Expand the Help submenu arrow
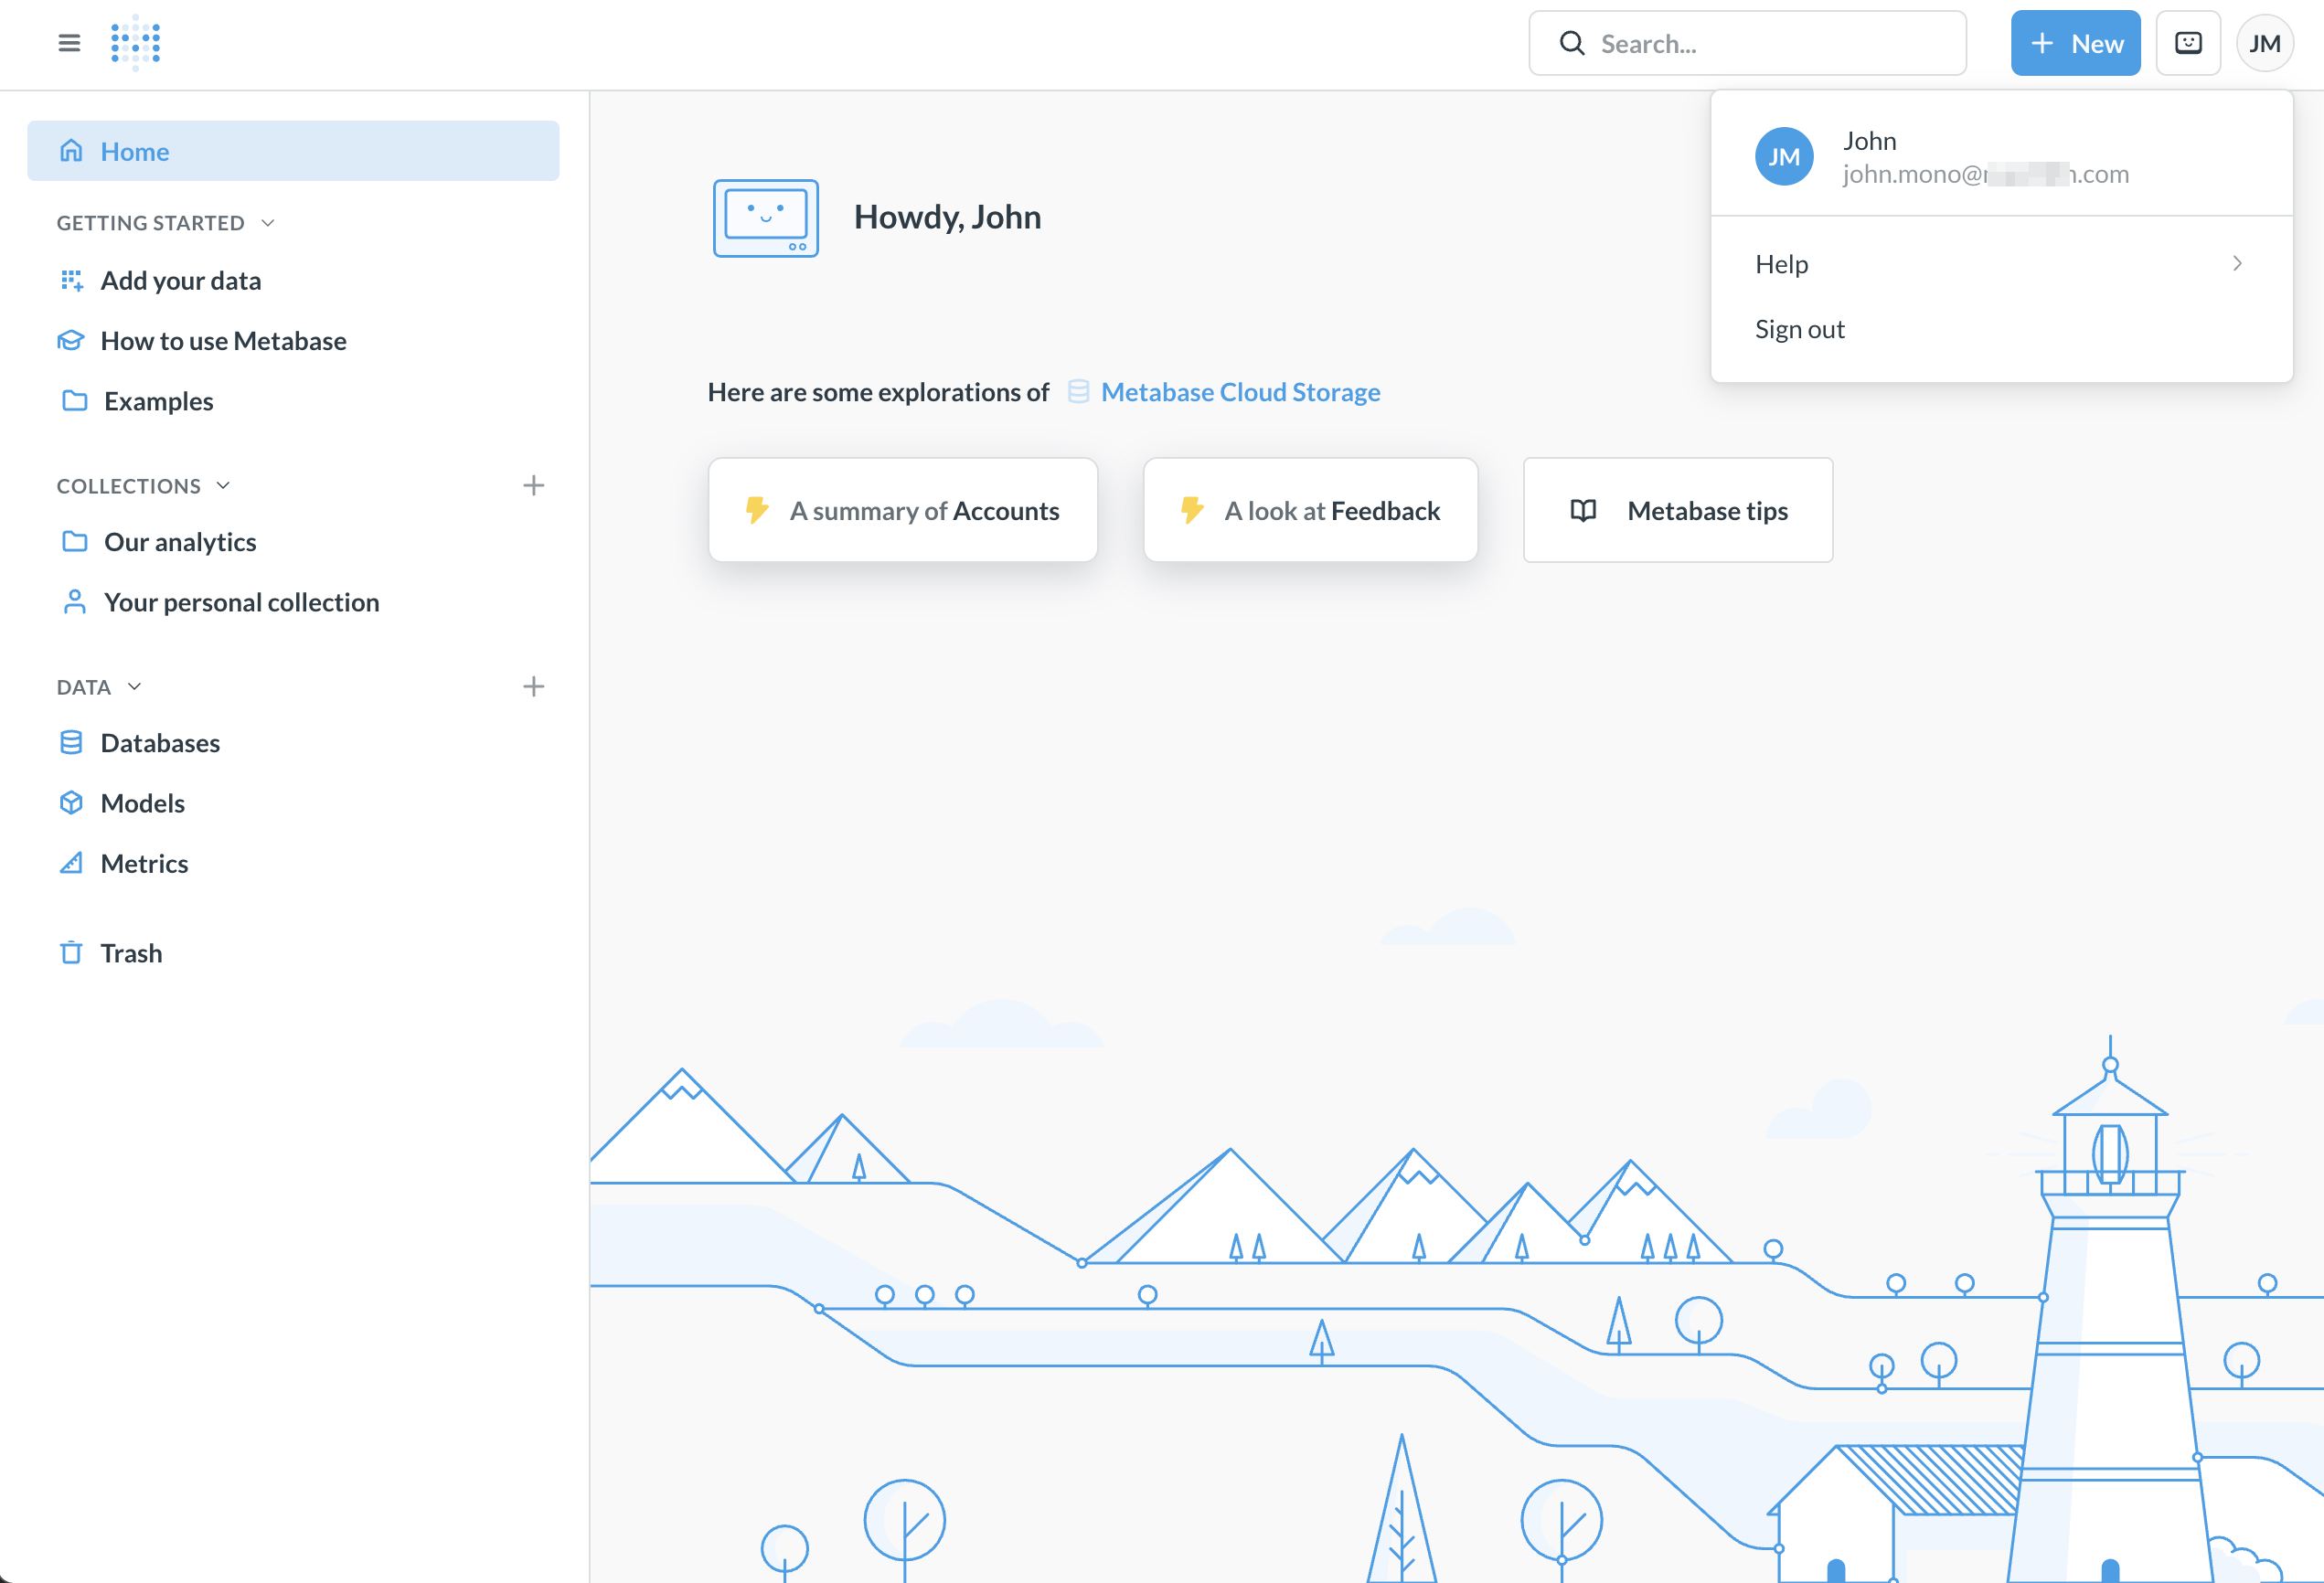The image size is (2324, 1583). 2237,264
